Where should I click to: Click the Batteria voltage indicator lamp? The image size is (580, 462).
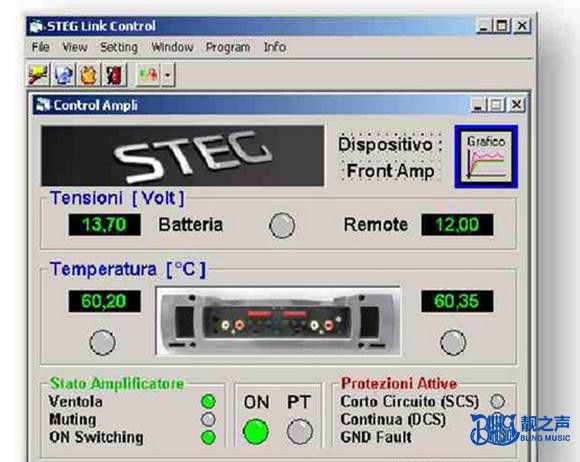(x=282, y=225)
